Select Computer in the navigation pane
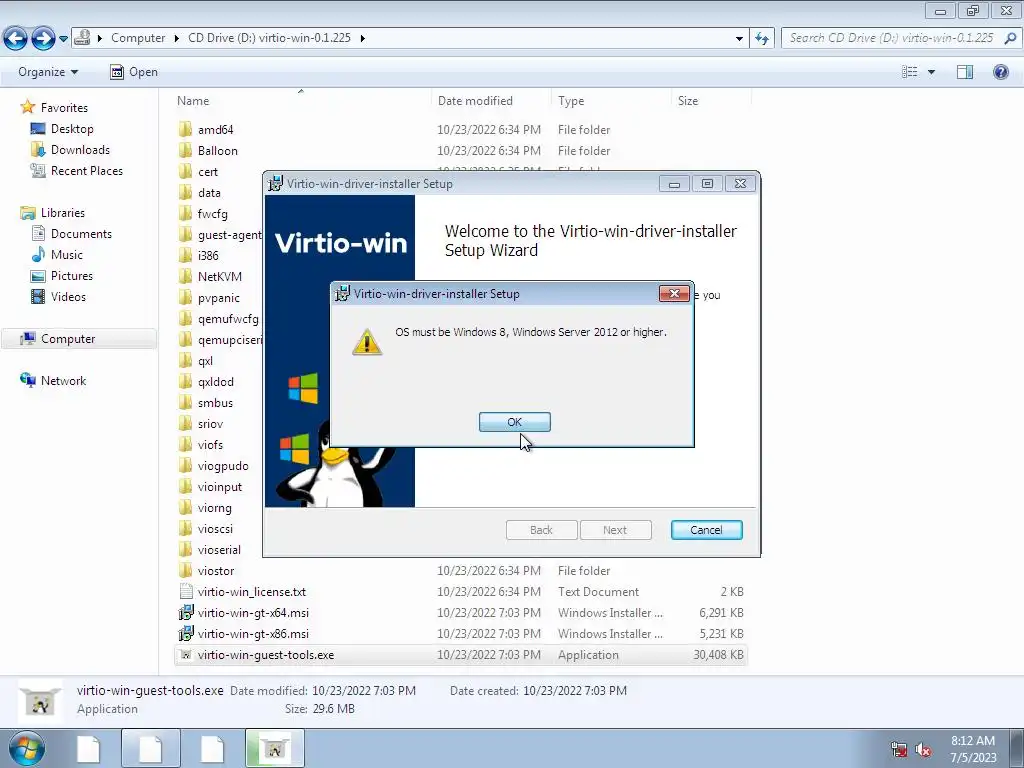Viewport: 1024px width, 768px height. click(68, 339)
